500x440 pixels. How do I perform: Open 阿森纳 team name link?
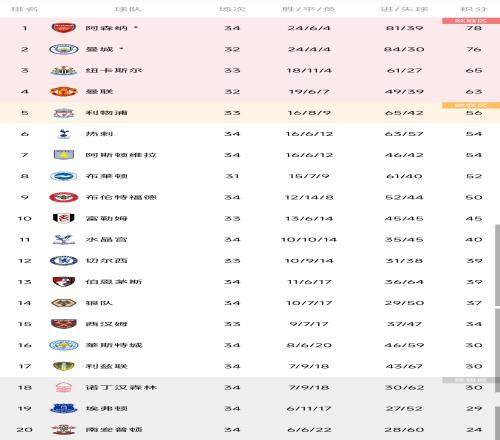click(x=107, y=28)
